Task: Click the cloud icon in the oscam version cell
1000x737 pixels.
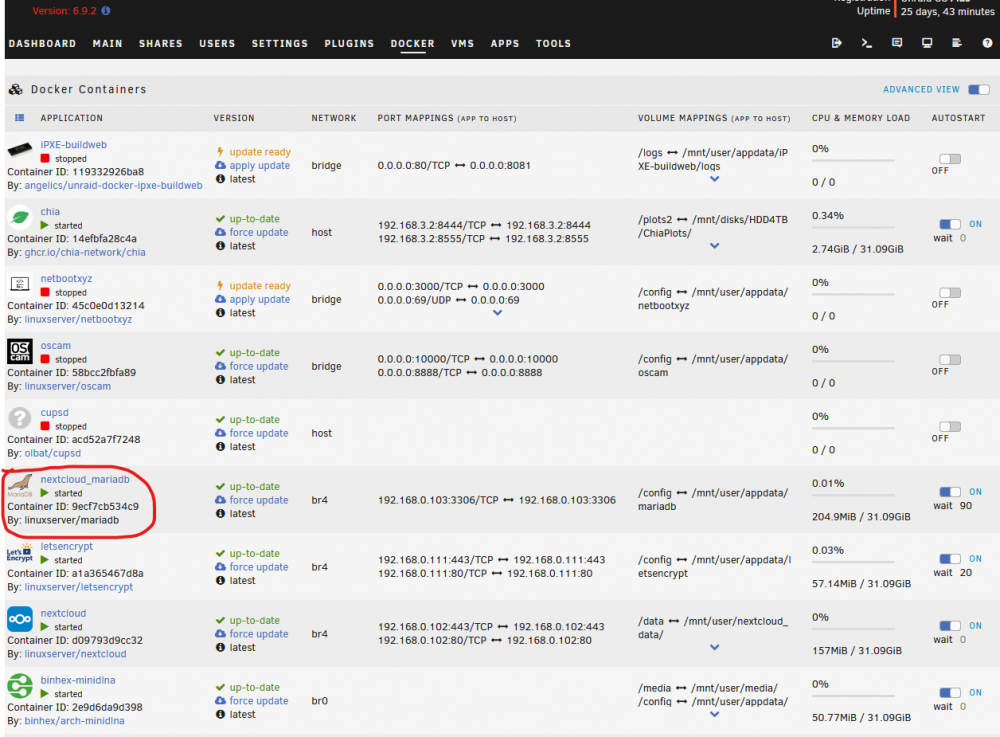Action: click(x=220, y=366)
